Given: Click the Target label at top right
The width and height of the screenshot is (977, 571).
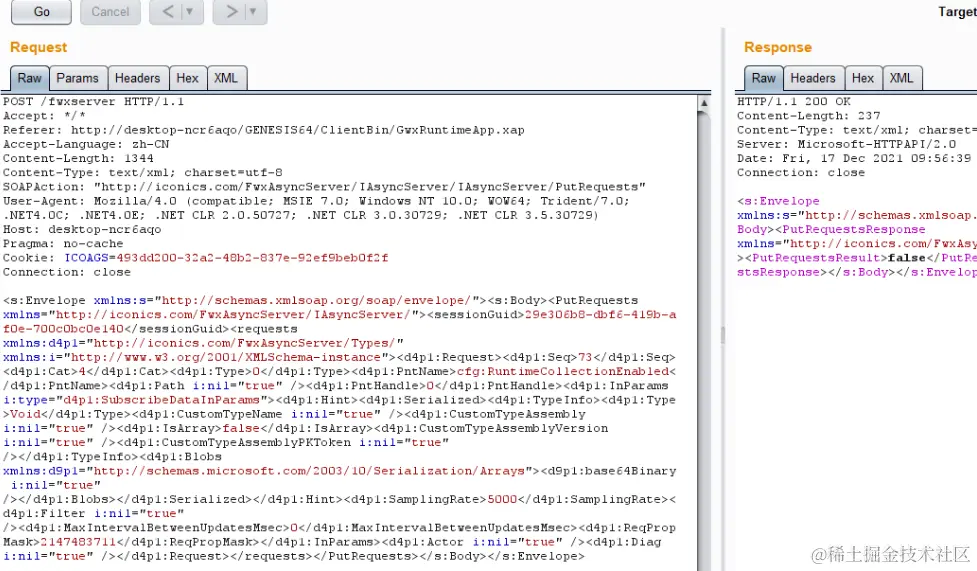Looking at the screenshot, I should point(958,12).
